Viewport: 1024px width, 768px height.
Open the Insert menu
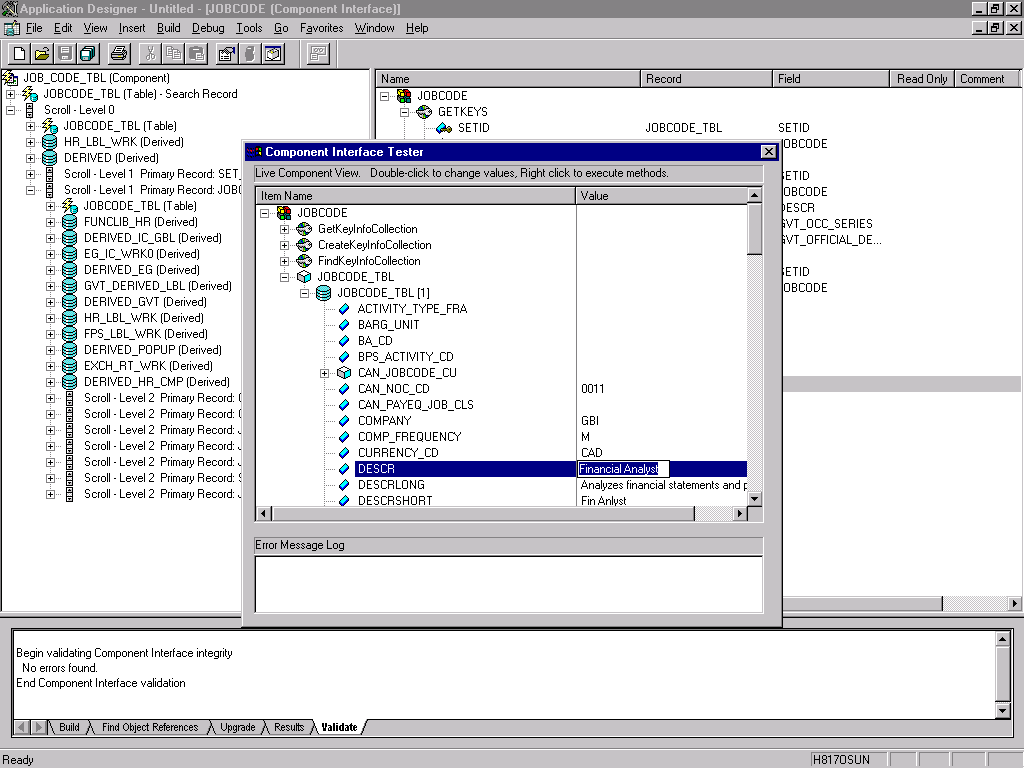[x=132, y=28]
